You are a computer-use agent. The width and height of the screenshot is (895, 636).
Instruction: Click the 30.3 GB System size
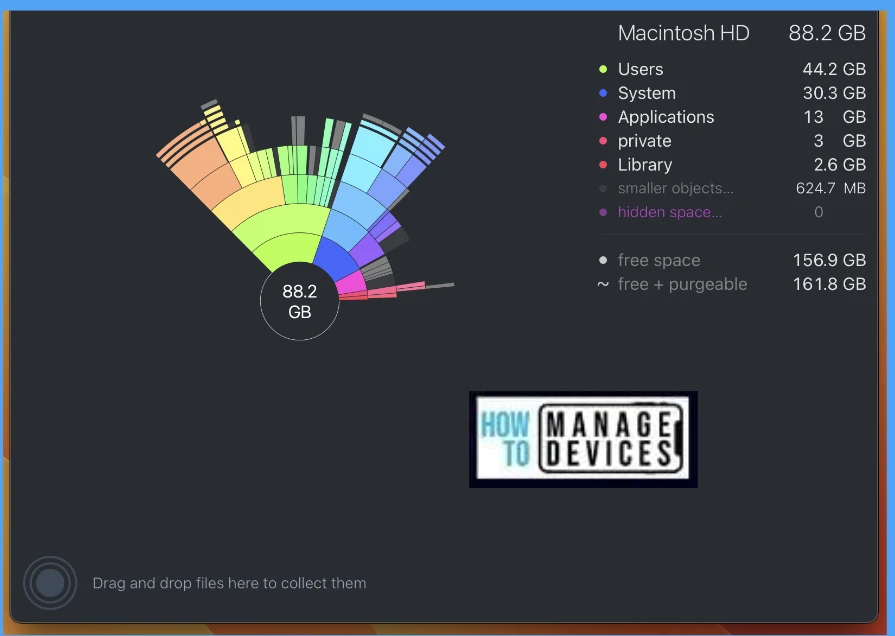point(834,93)
